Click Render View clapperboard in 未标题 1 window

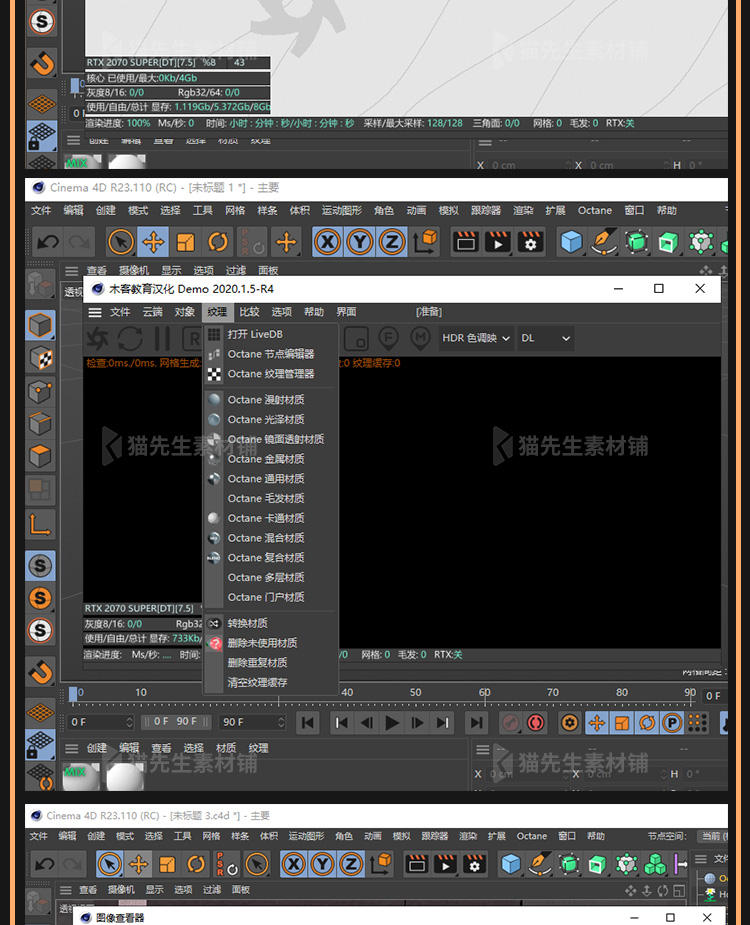coord(466,242)
